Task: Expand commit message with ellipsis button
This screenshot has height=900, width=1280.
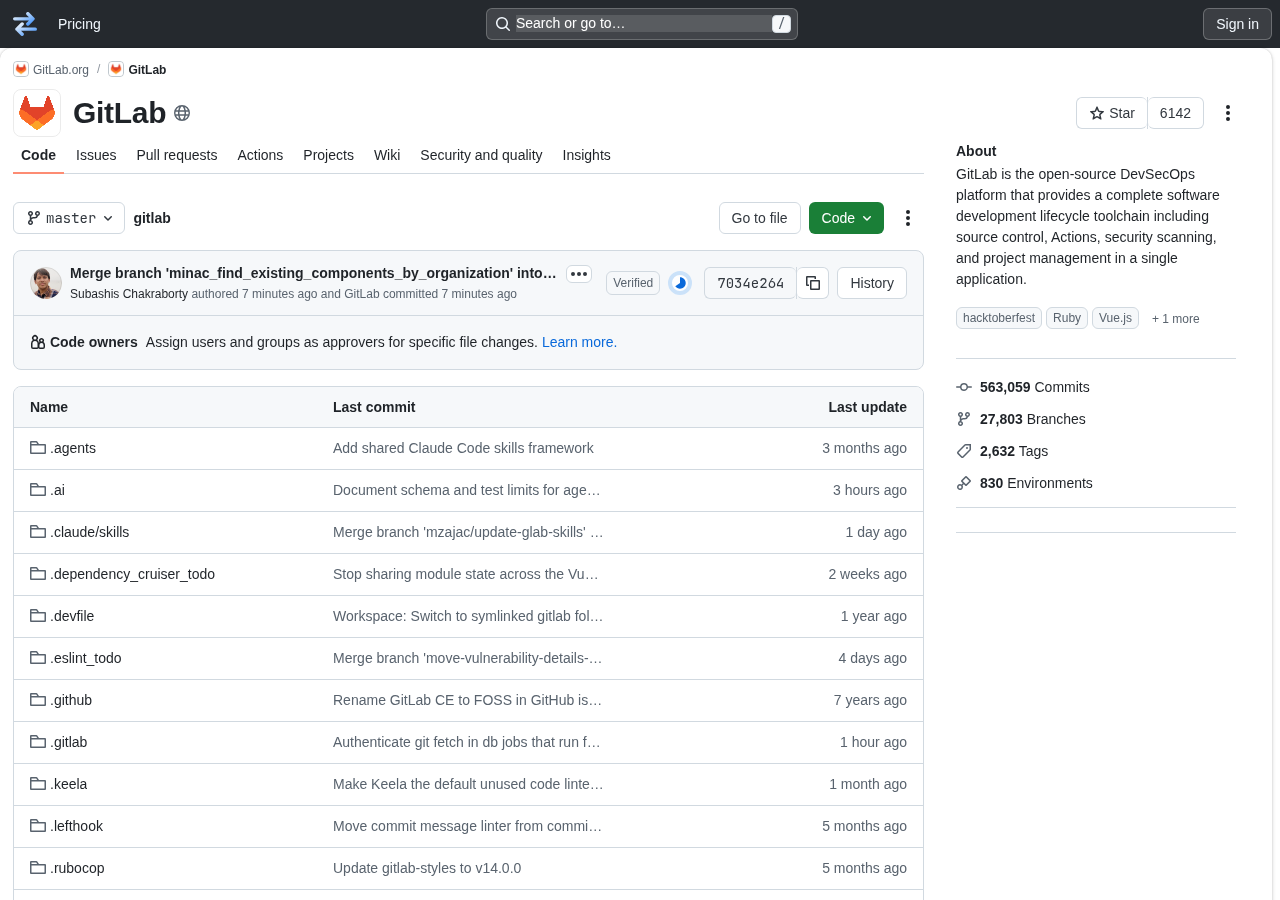Action: tap(579, 274)
